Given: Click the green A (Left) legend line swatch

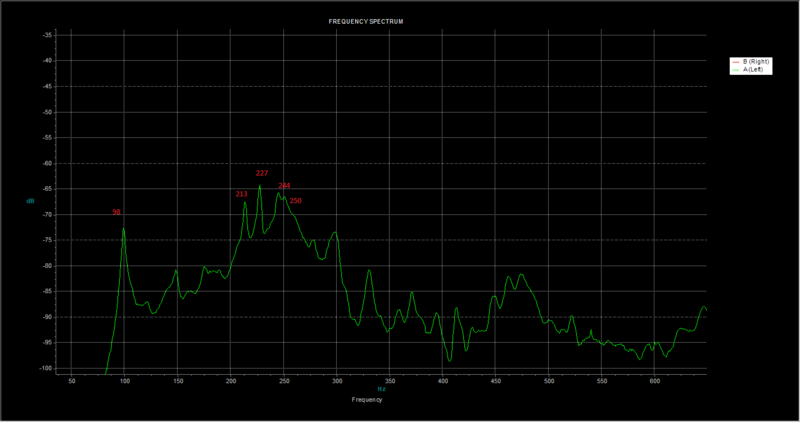Looking at the screenshot, I should click(735, 69).
